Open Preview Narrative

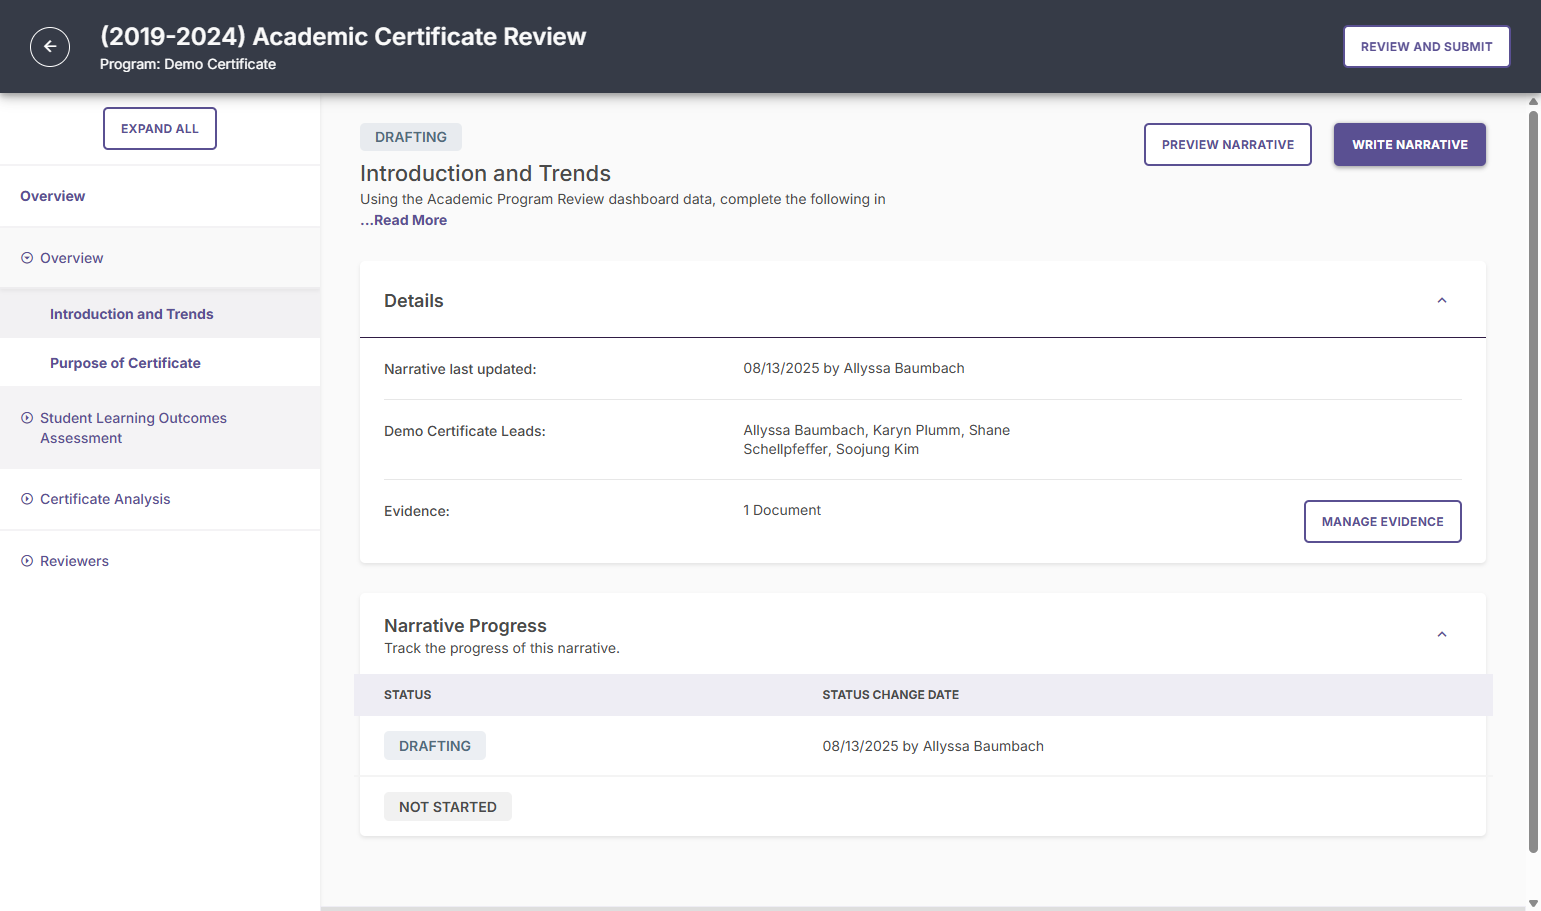click(x=1228, y=145)
